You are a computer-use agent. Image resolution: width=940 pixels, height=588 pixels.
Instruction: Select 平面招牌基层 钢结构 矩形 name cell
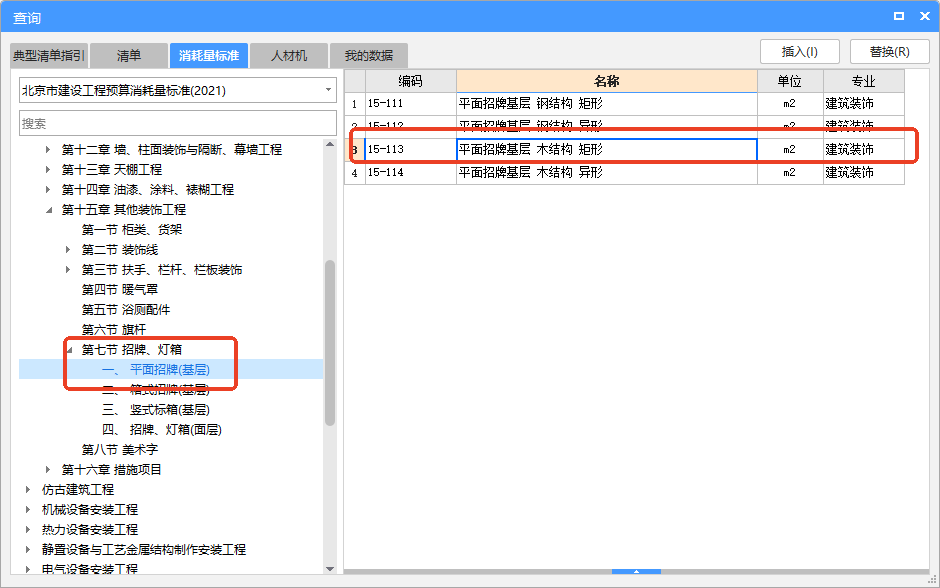tap(607, 104)
